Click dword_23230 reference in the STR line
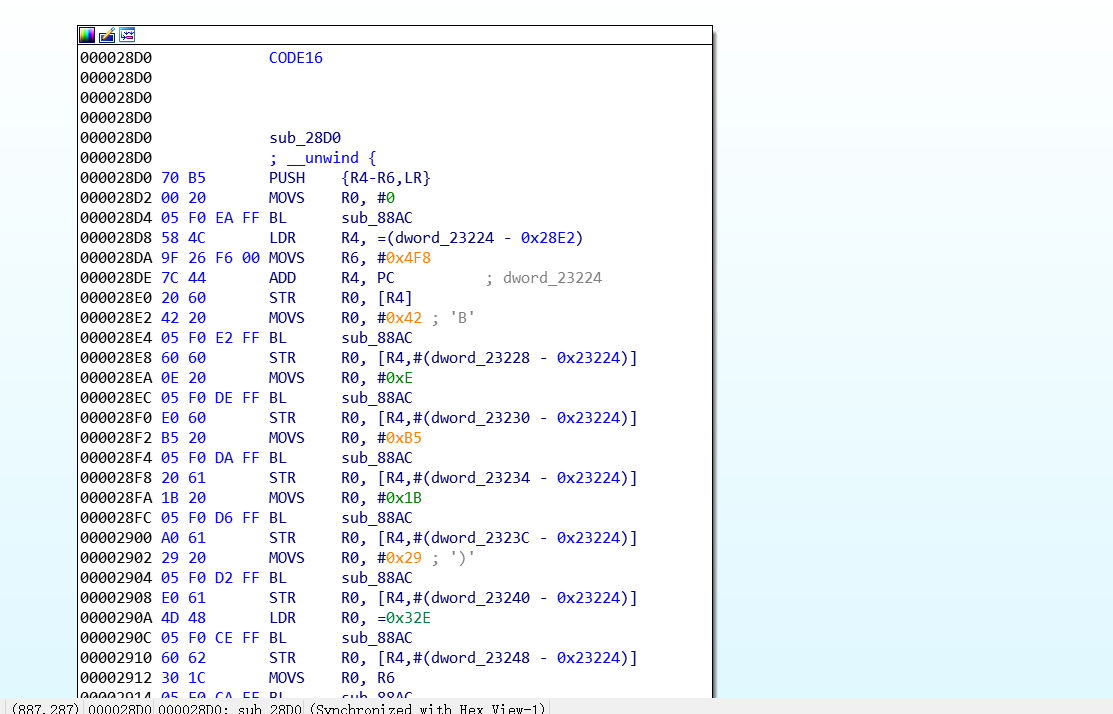This screenshot has height=714, width=1113. [x=481, y=418]
